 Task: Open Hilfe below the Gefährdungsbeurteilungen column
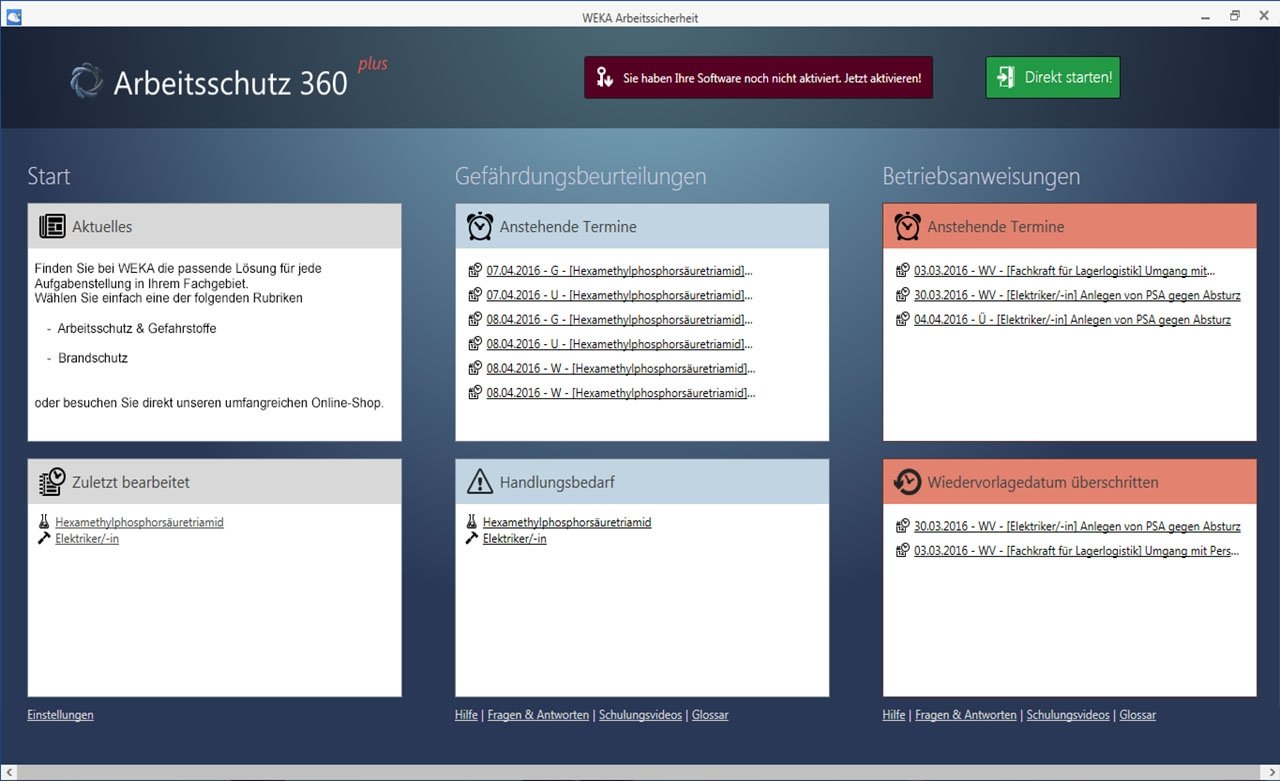point(466,715)
